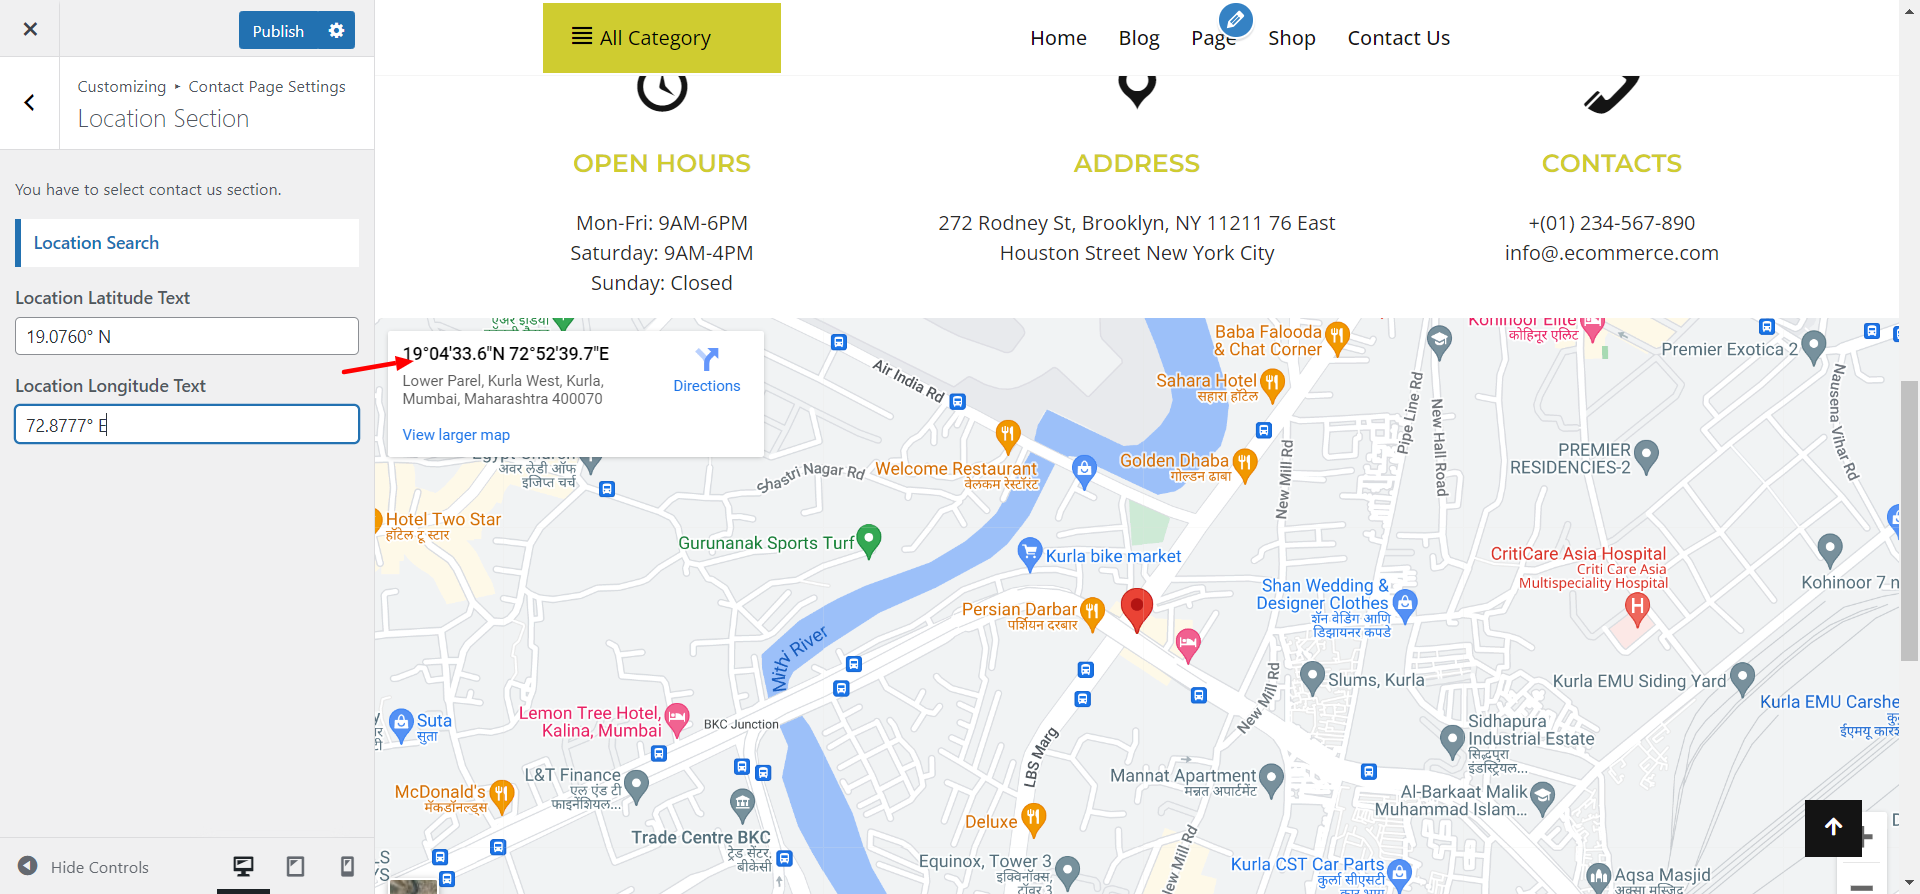Open the Shop menu item
The width and height of the screenshot is (1920, 894).
1291,38
